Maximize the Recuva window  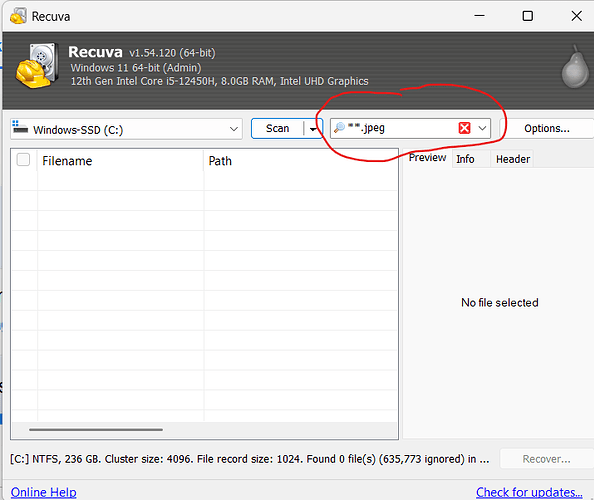tap(527, 16)
